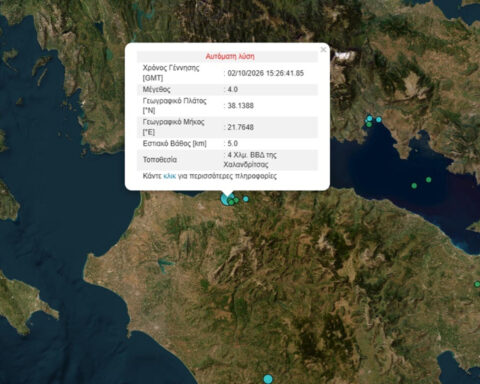This screenshot has width=480, height=384.
Task: Click the green marker at the right map edge
Action: [477, 284]
